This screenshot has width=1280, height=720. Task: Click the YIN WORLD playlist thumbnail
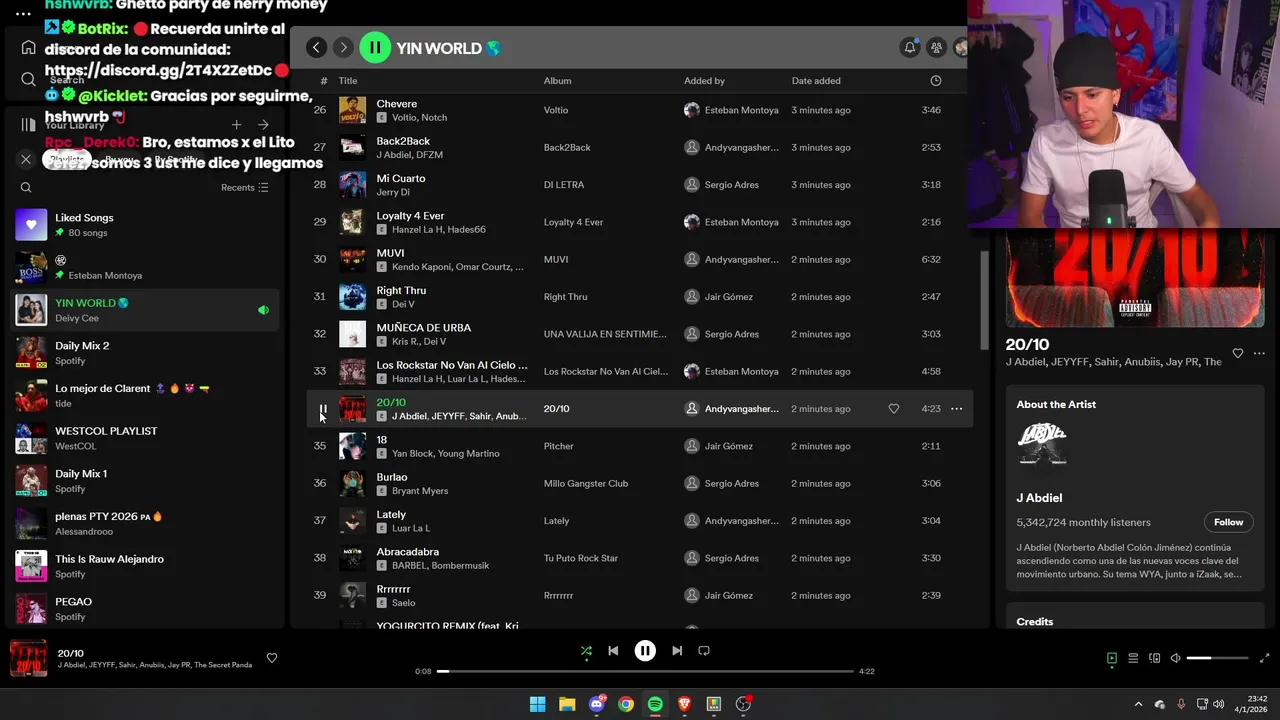(31, 310)
